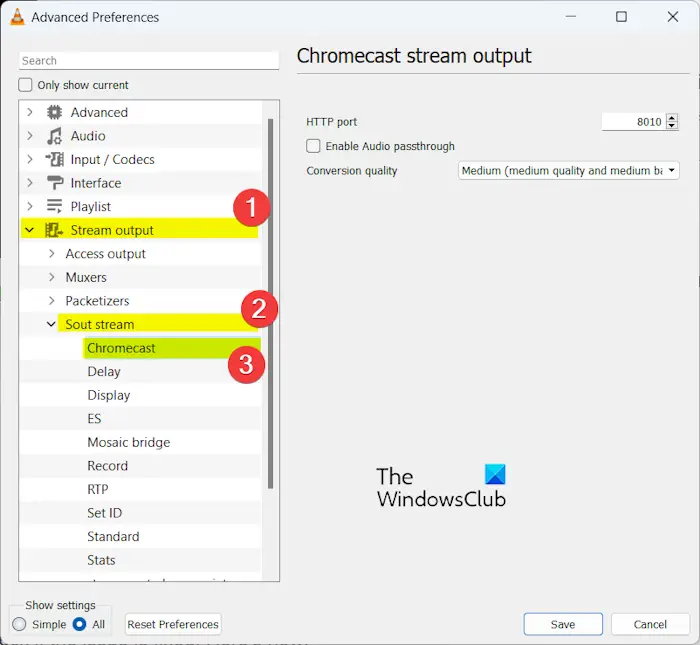This screenshot has width=700, height=645.
Task: Click the Interface paint roller icon
Action: [x=54, y=183]
